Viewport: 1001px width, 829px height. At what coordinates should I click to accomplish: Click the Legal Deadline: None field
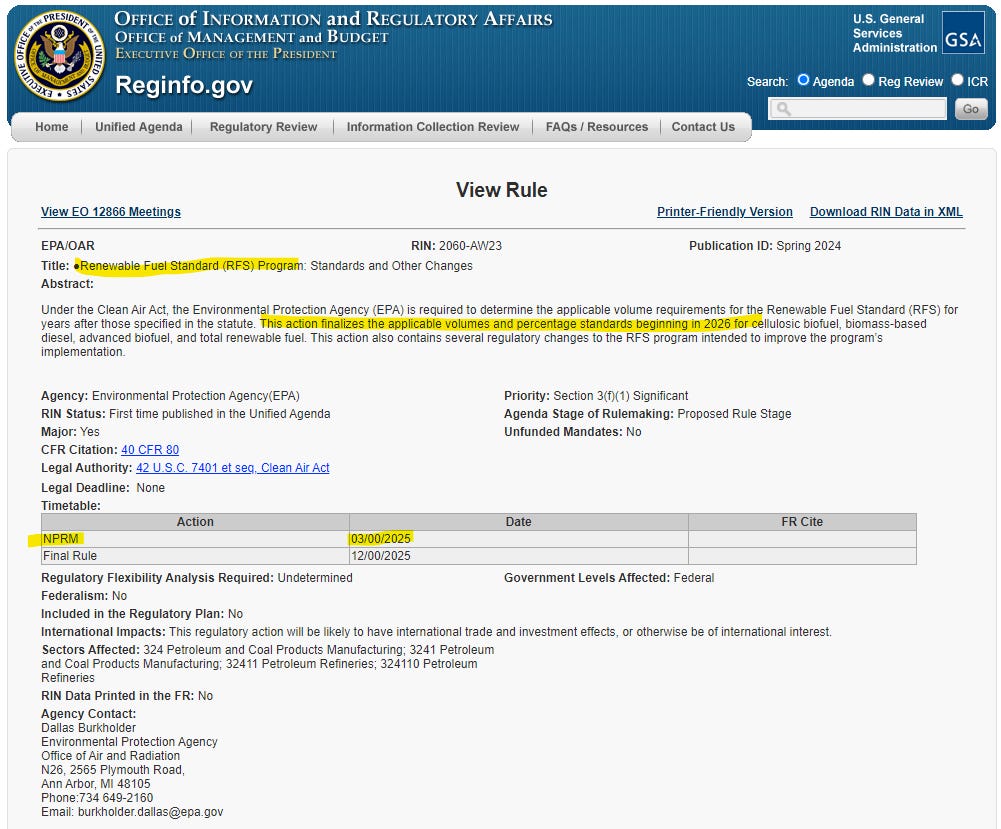pyautogui.click(x=103, y=488)
